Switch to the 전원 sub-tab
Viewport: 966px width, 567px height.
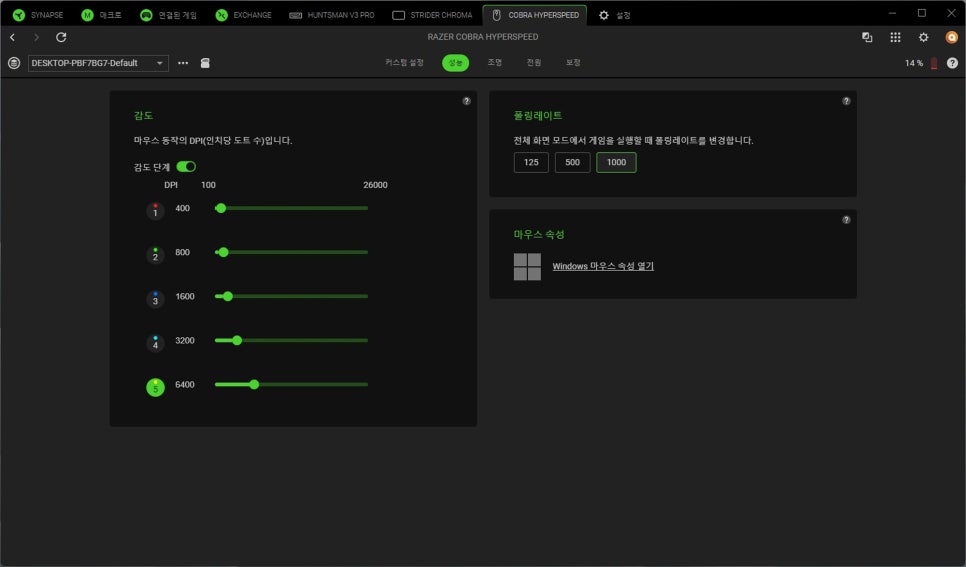(x=534, y=63)
